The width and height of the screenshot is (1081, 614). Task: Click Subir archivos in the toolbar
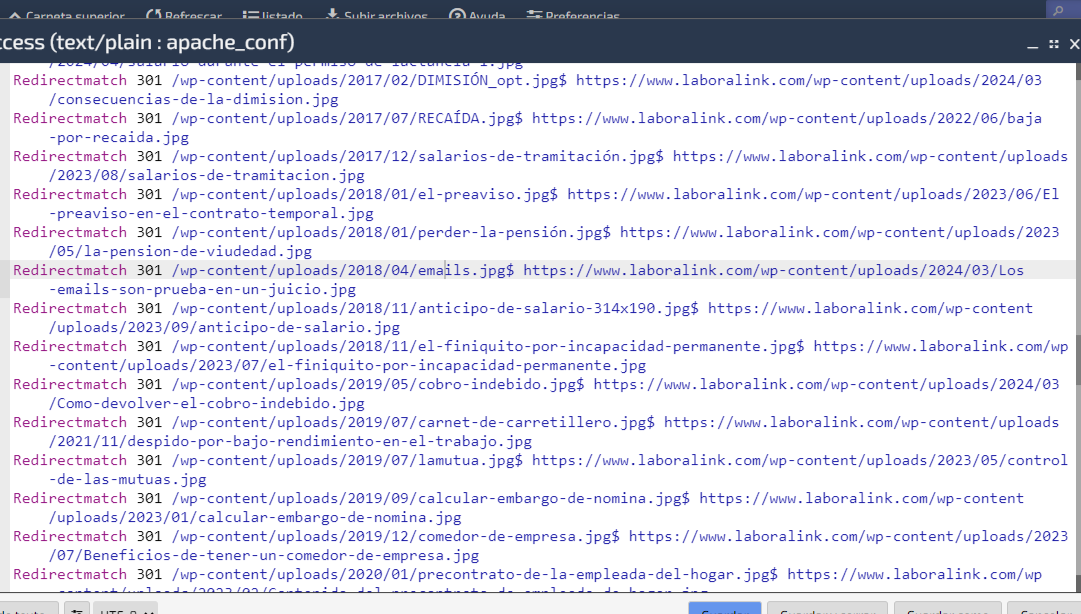(x=376, y=15)
